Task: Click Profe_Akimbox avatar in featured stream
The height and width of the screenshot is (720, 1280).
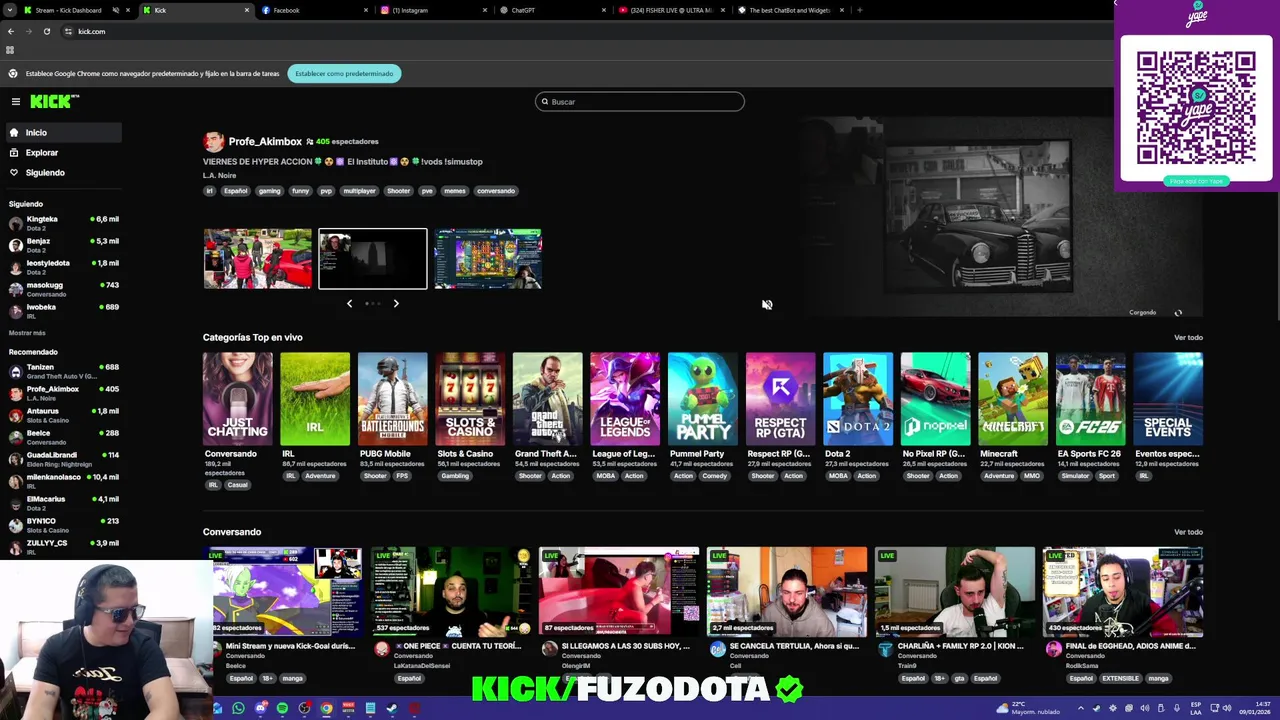Action: click(213, 141)
